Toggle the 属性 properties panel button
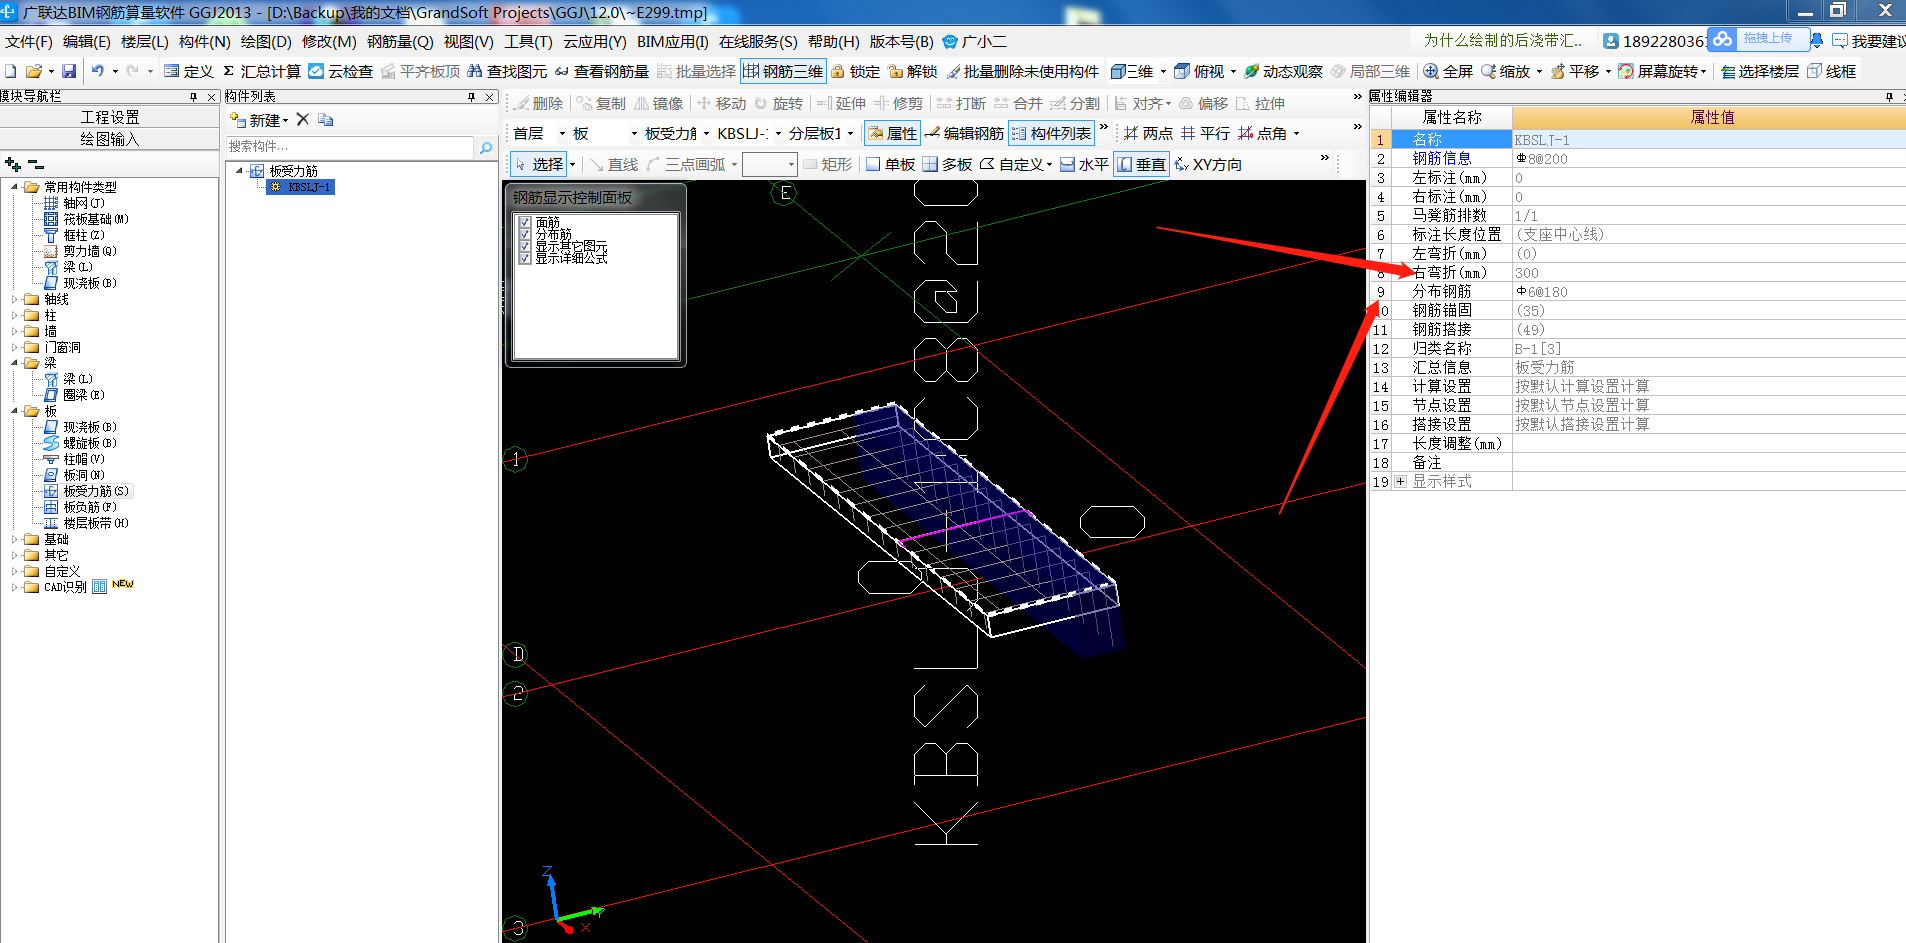The image size is (1906, 943). [892, 133]
